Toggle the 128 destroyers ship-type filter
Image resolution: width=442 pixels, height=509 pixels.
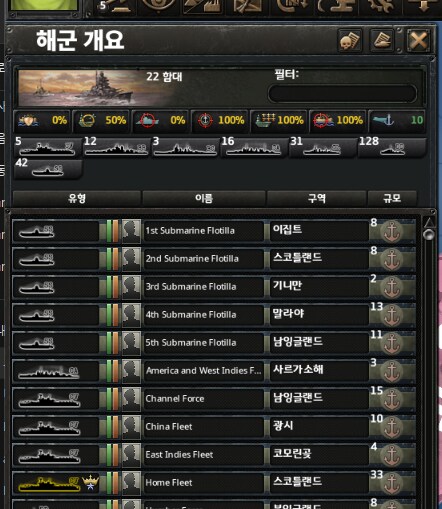point(392,148)
